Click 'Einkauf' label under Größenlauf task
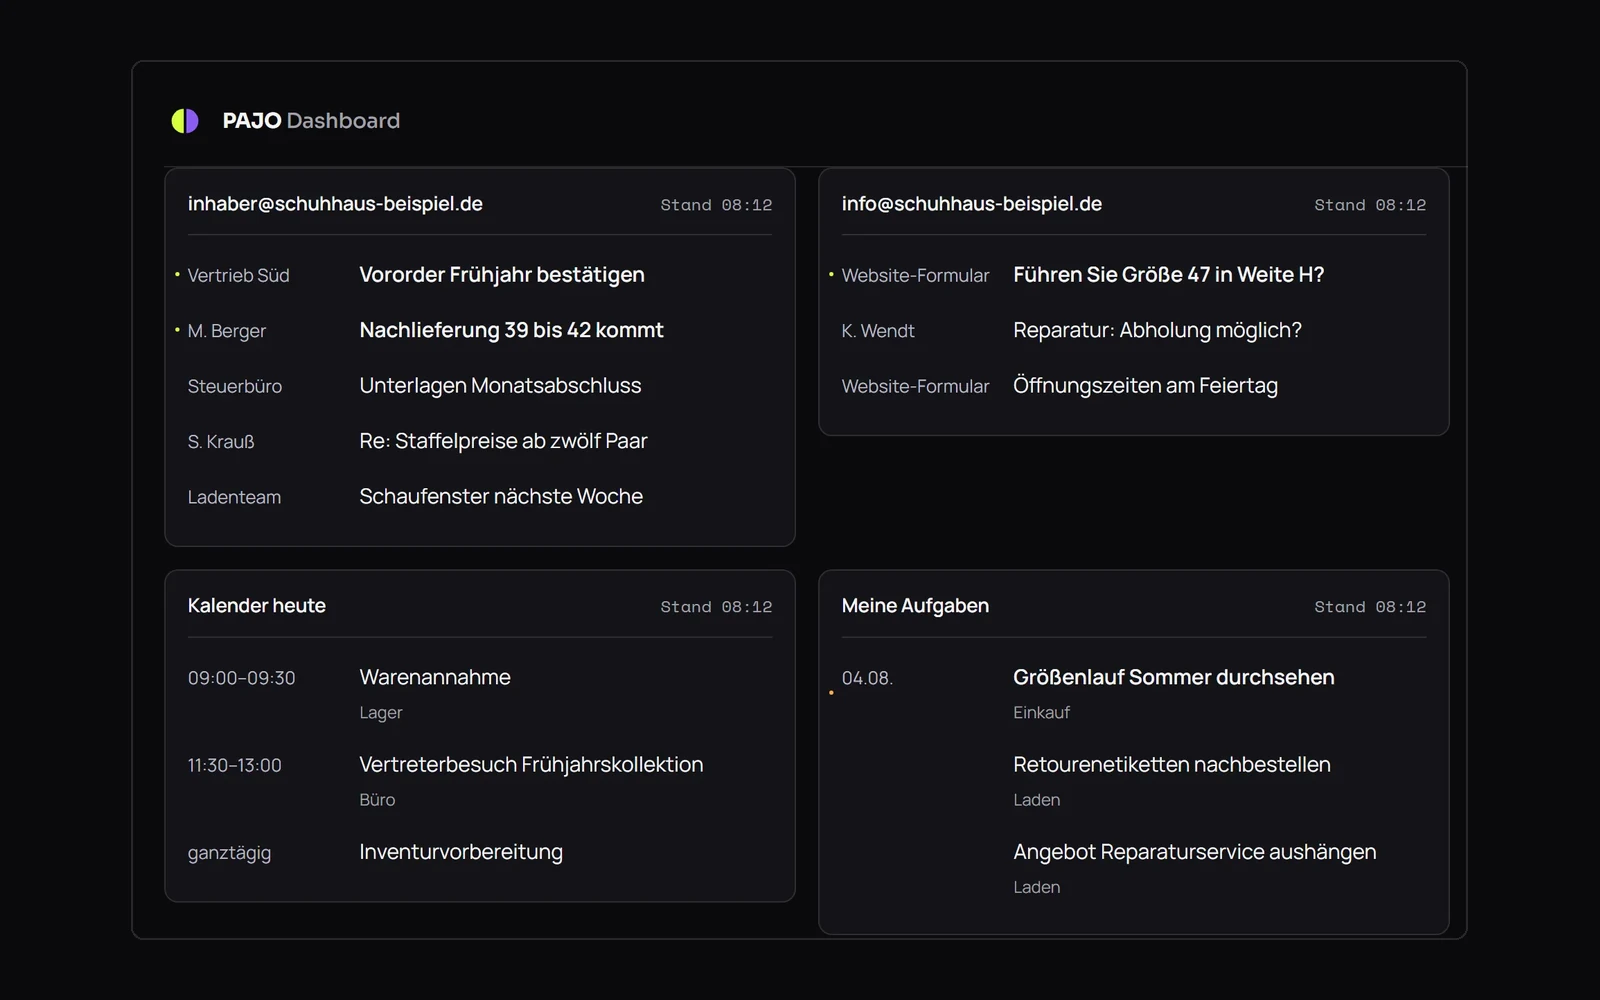 coord(1041,713)
